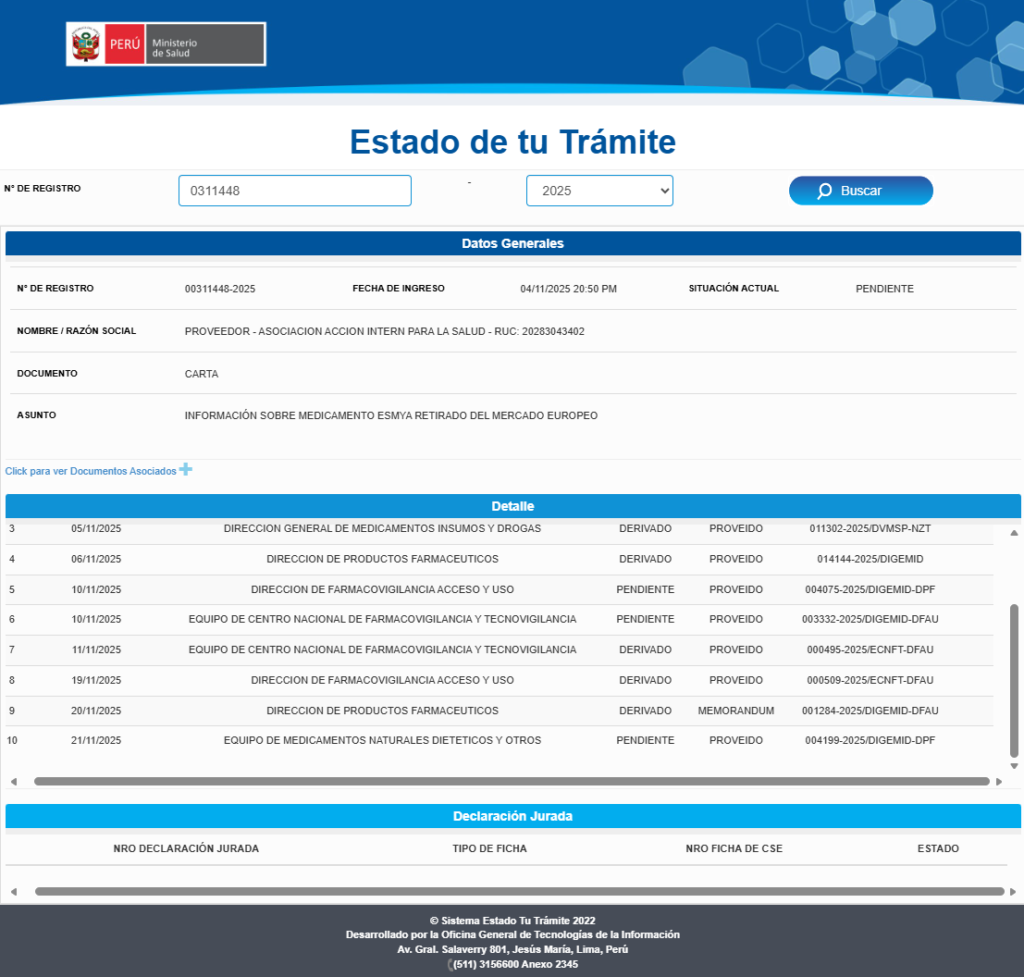Click the right arrow of Declaración Jurada scrollbar
This screenshot has height=977, width=1024.
coord(1013,891)
